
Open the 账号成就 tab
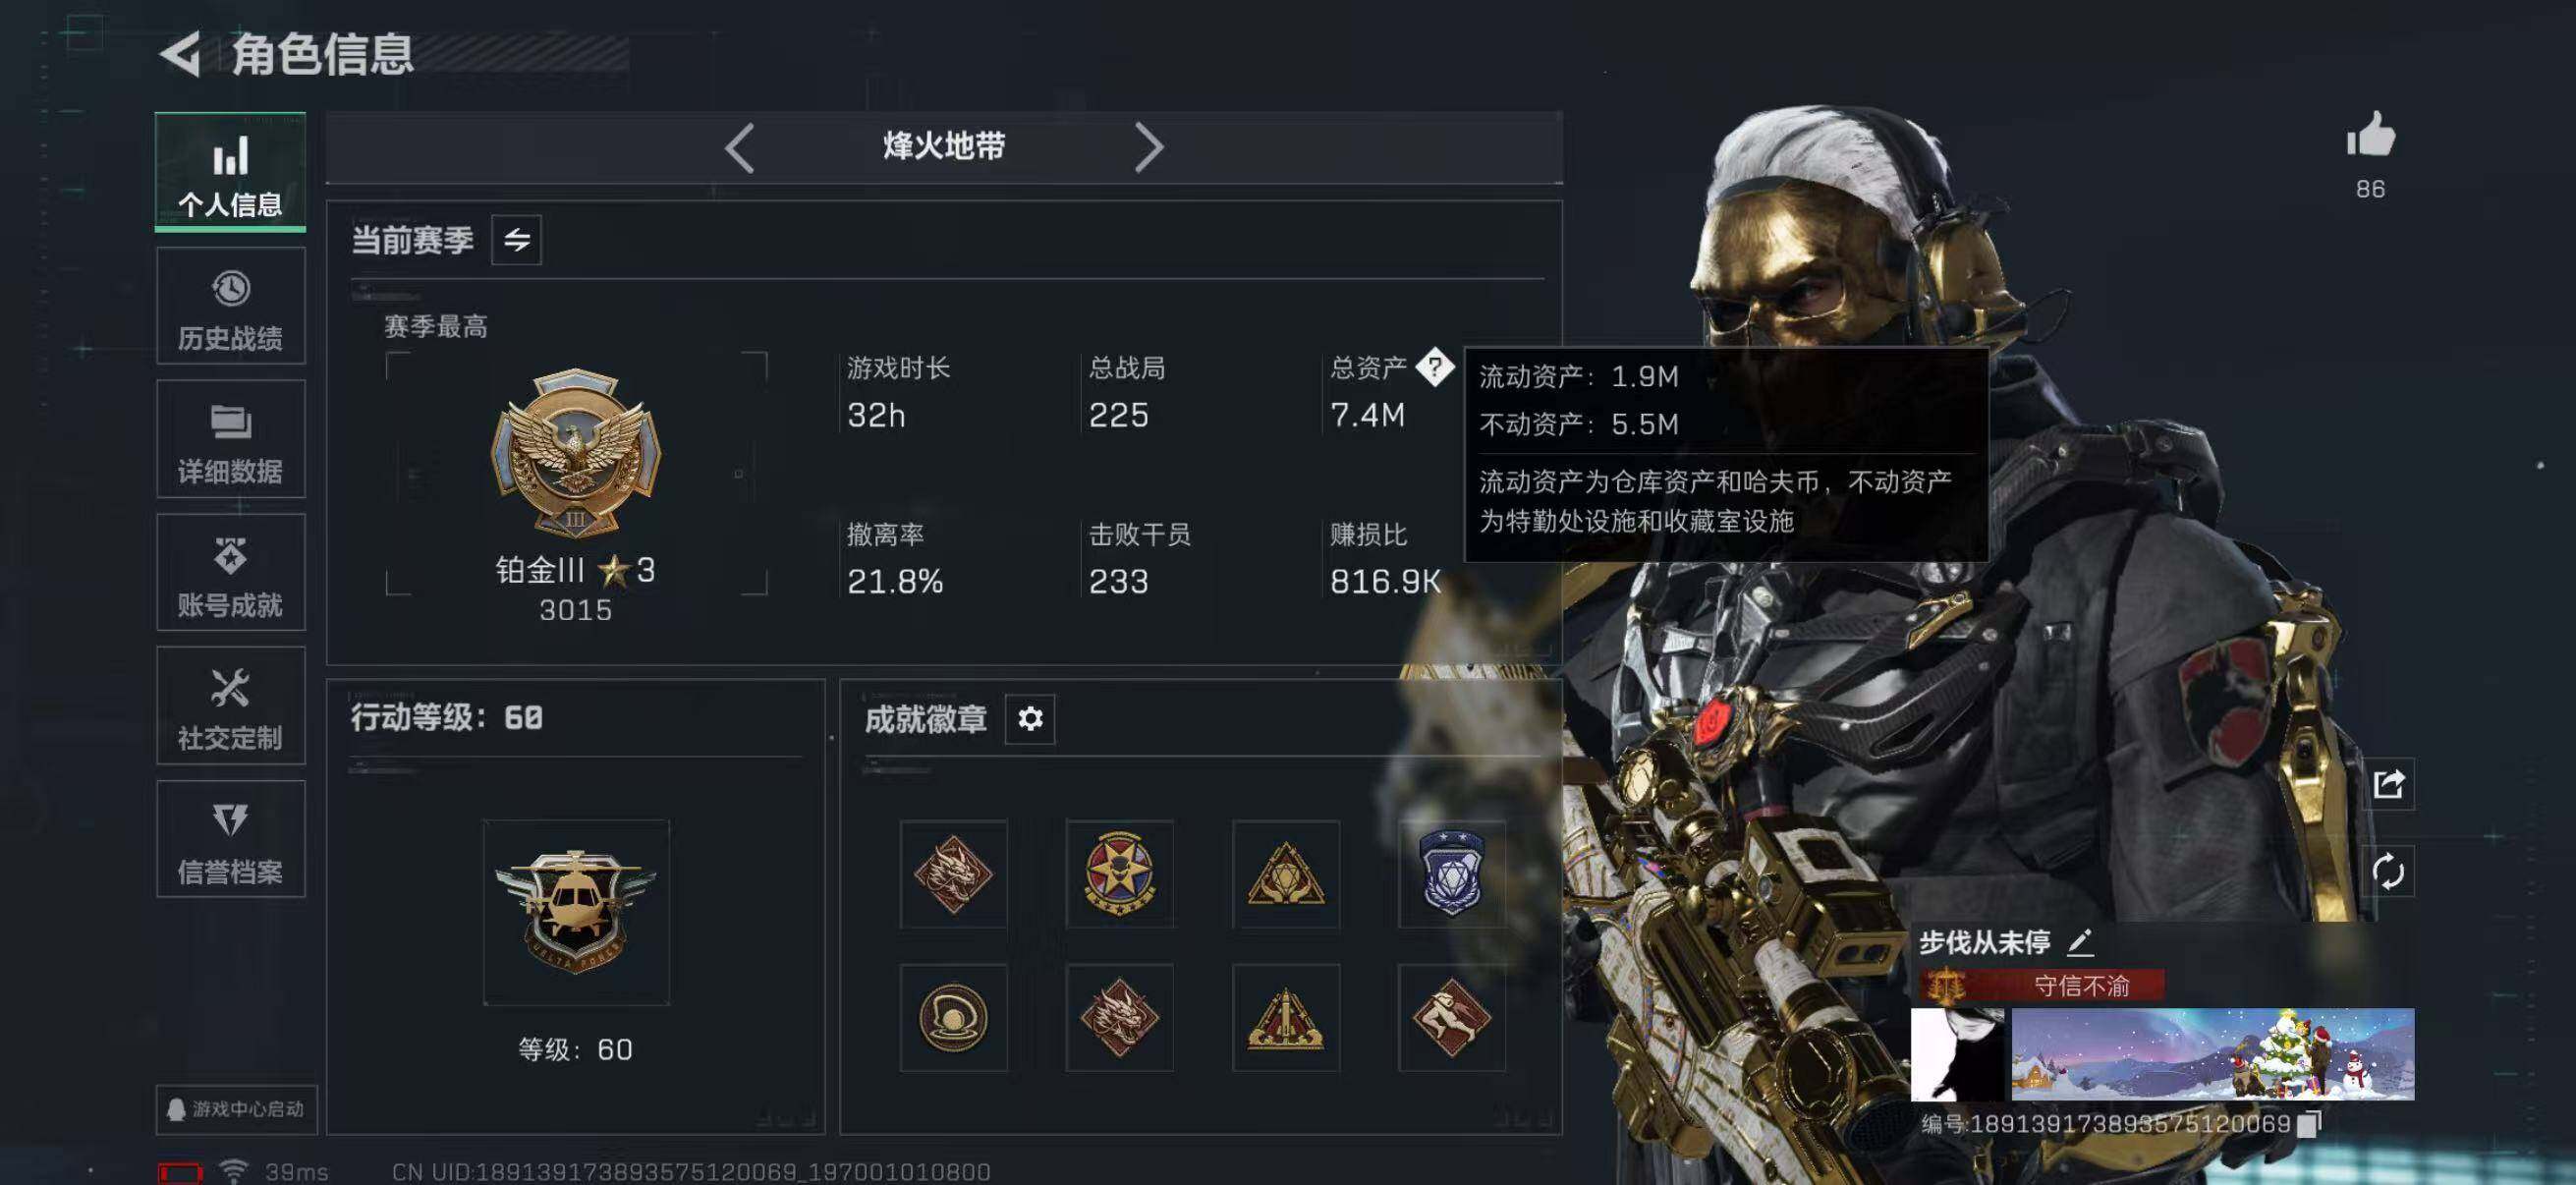pyautogui.click(x=231, y=573)
